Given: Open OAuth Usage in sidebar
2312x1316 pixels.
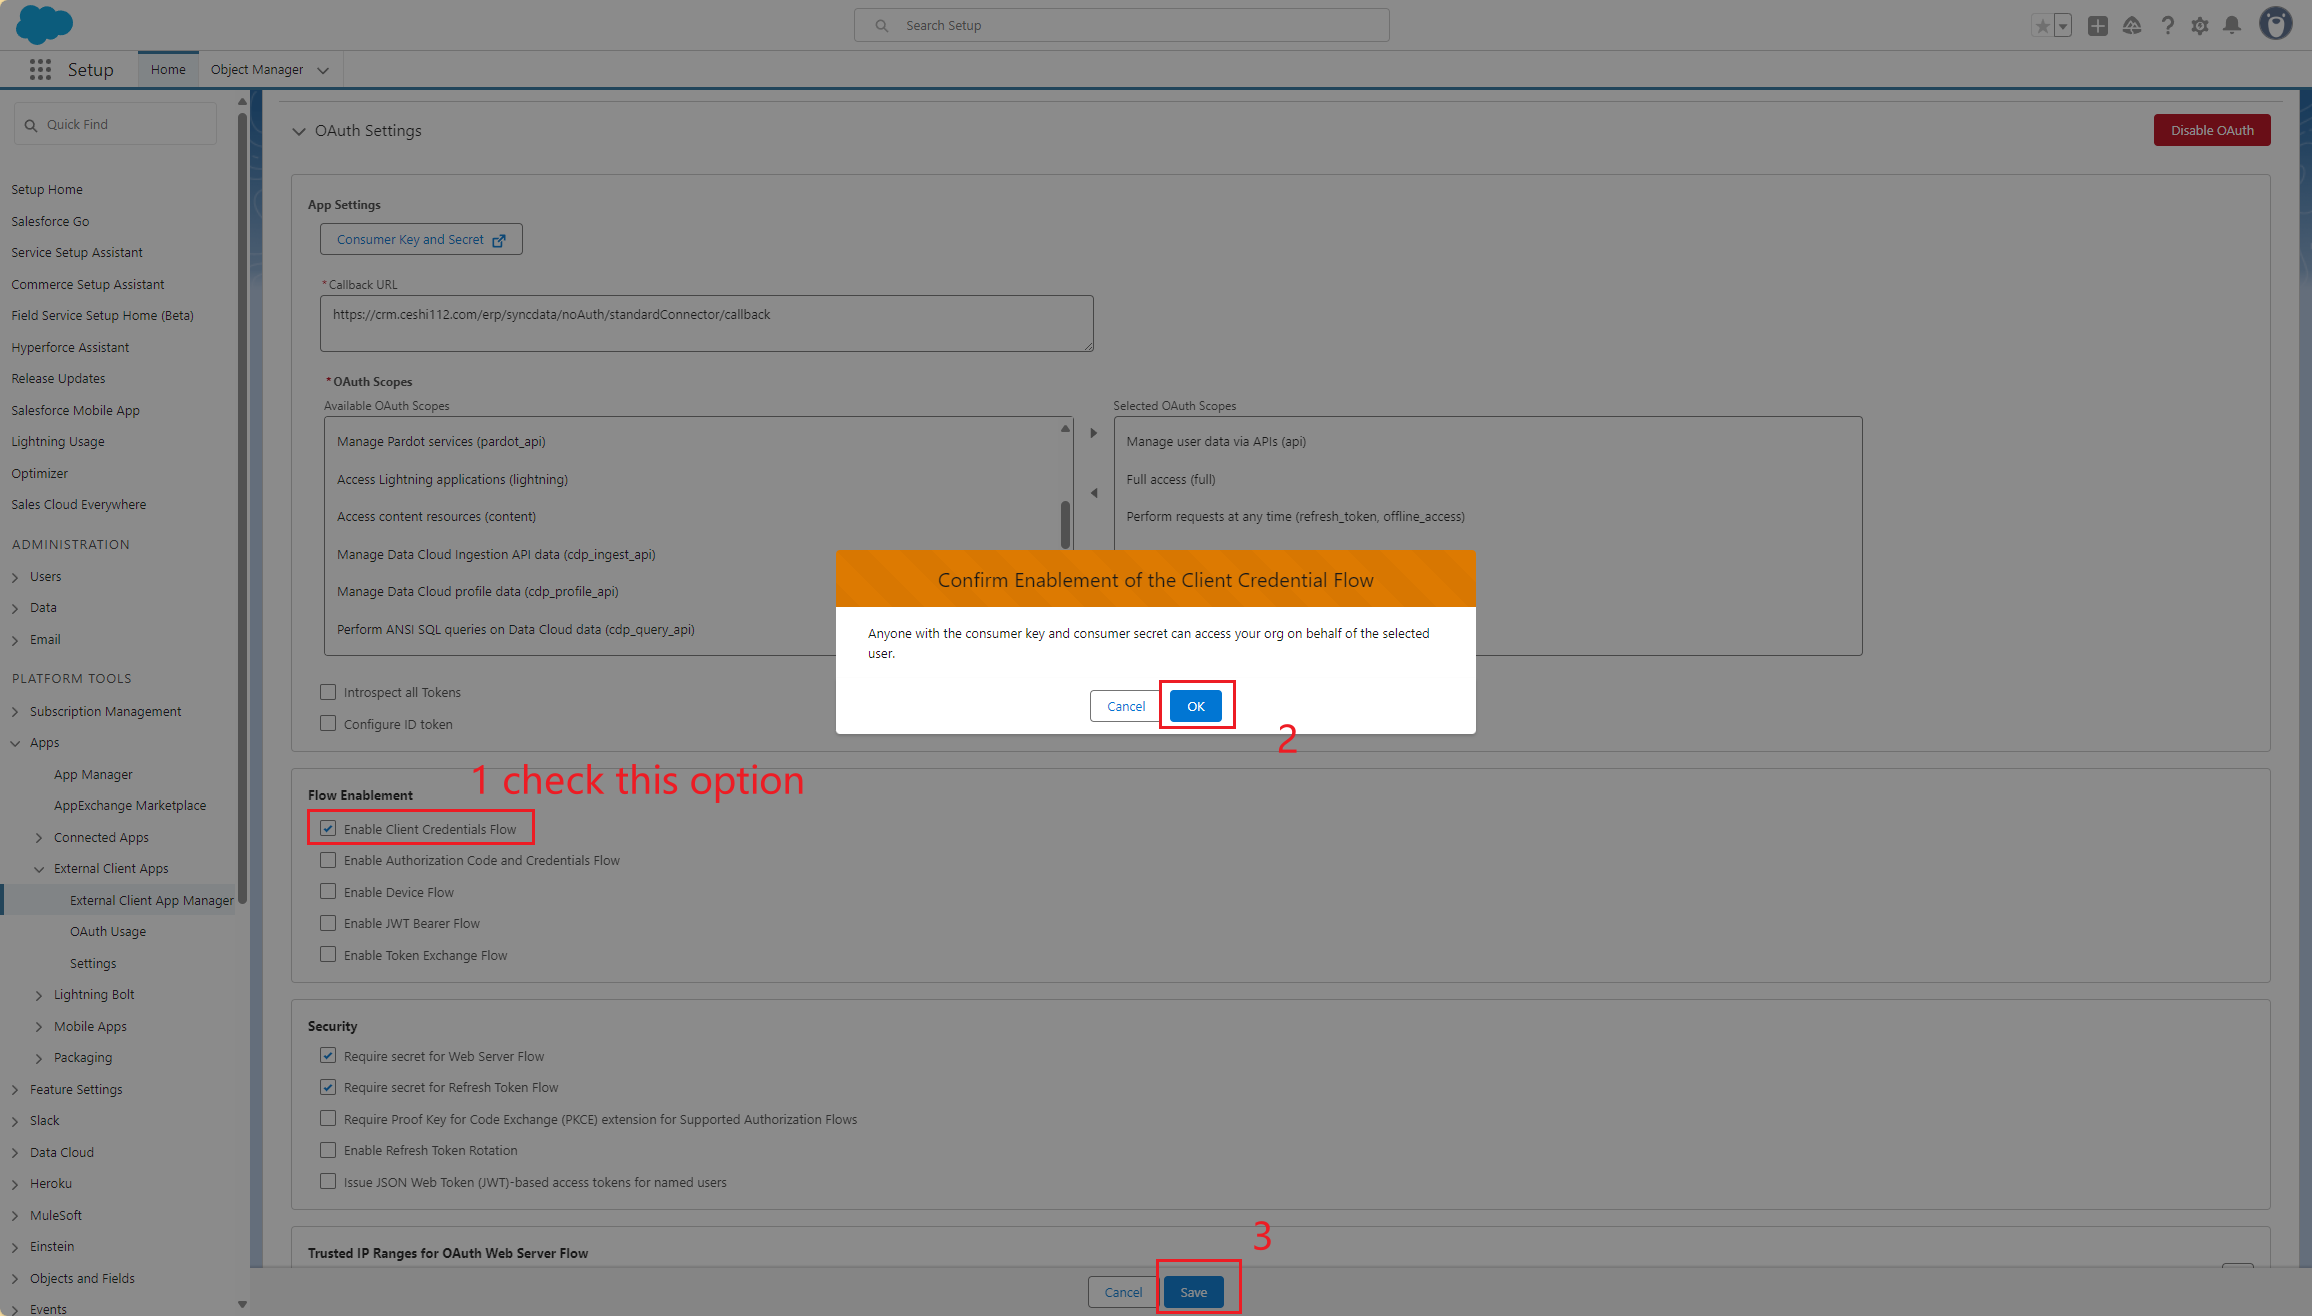Looking at the screenshot, I should [108, 931].
